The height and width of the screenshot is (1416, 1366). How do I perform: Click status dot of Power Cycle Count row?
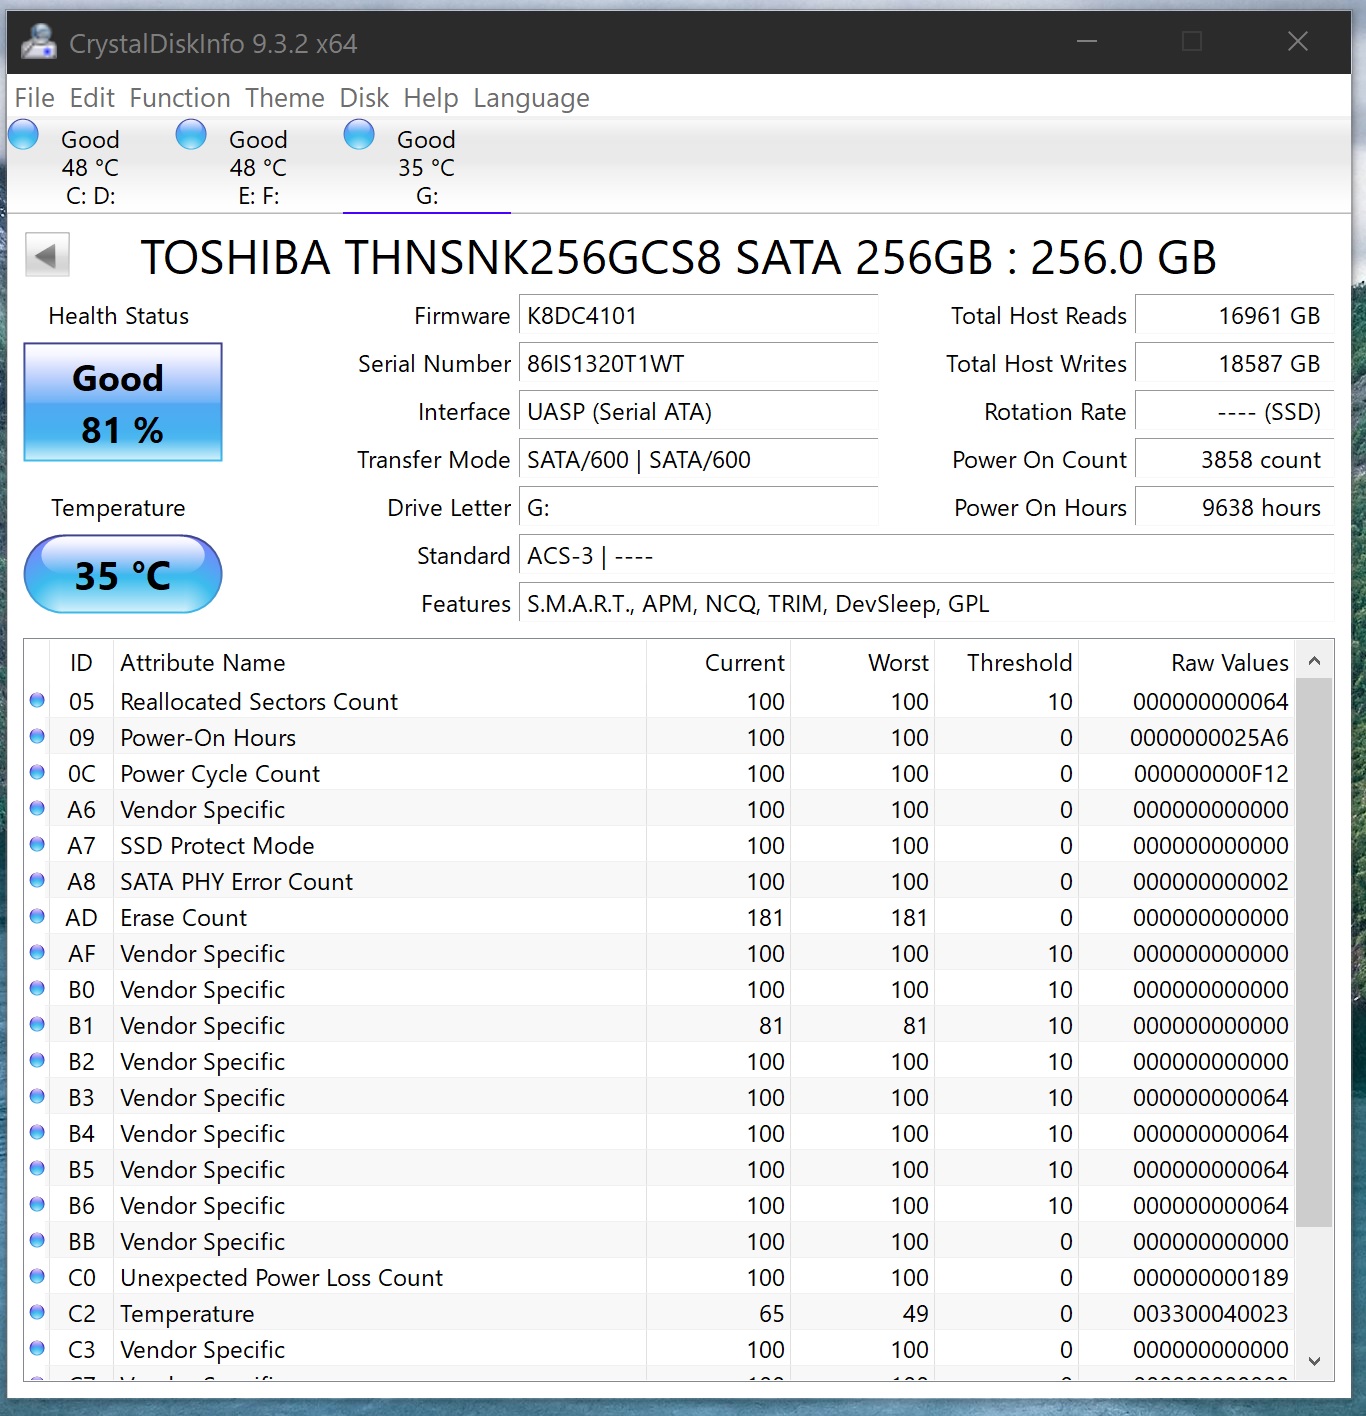37,772
